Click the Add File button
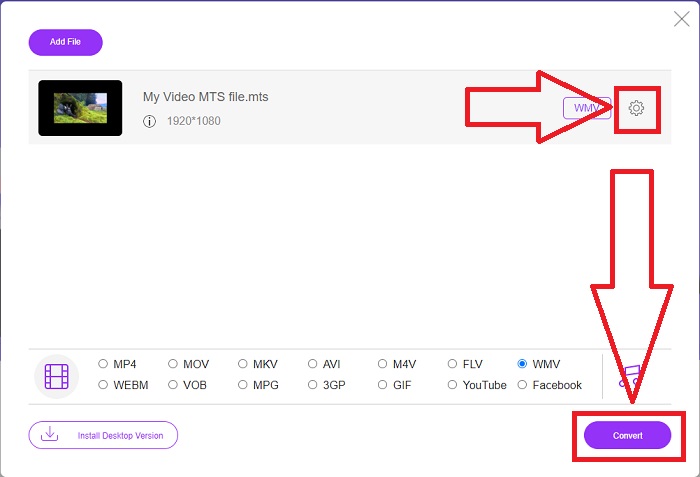This screenshot has height=477, width=700. pos(66,42)
